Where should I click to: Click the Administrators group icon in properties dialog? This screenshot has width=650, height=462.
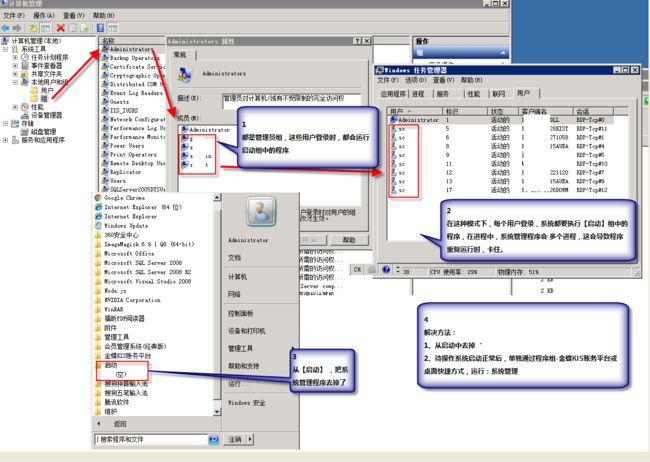(184, 75)
